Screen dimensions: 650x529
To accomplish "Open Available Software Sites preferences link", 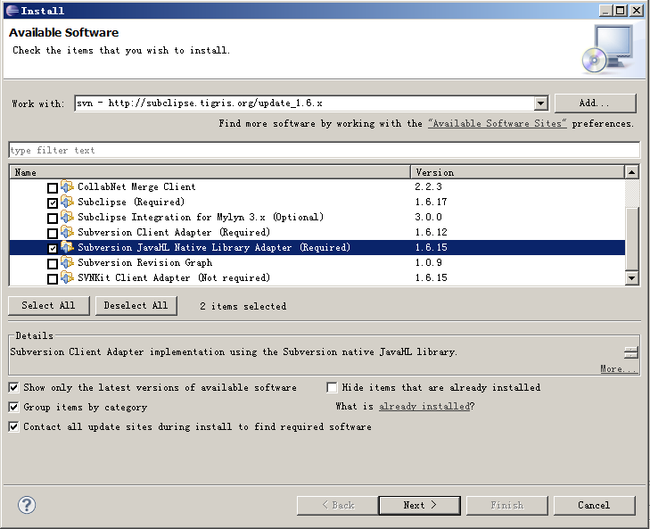I will point(497,124).
